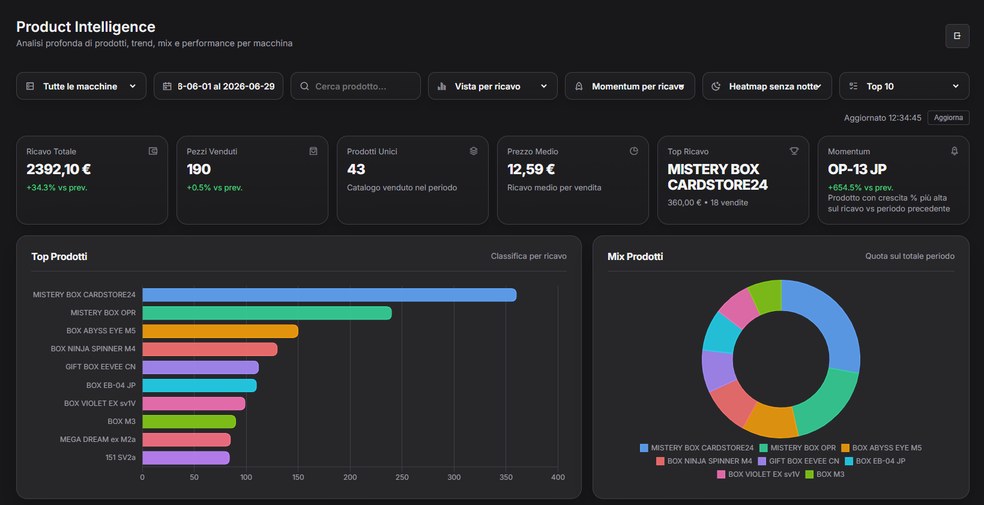This screenshot has width=984, height=505.
Task: Click the +654.5% vs prev. growth text
Action: coord(860,188)
